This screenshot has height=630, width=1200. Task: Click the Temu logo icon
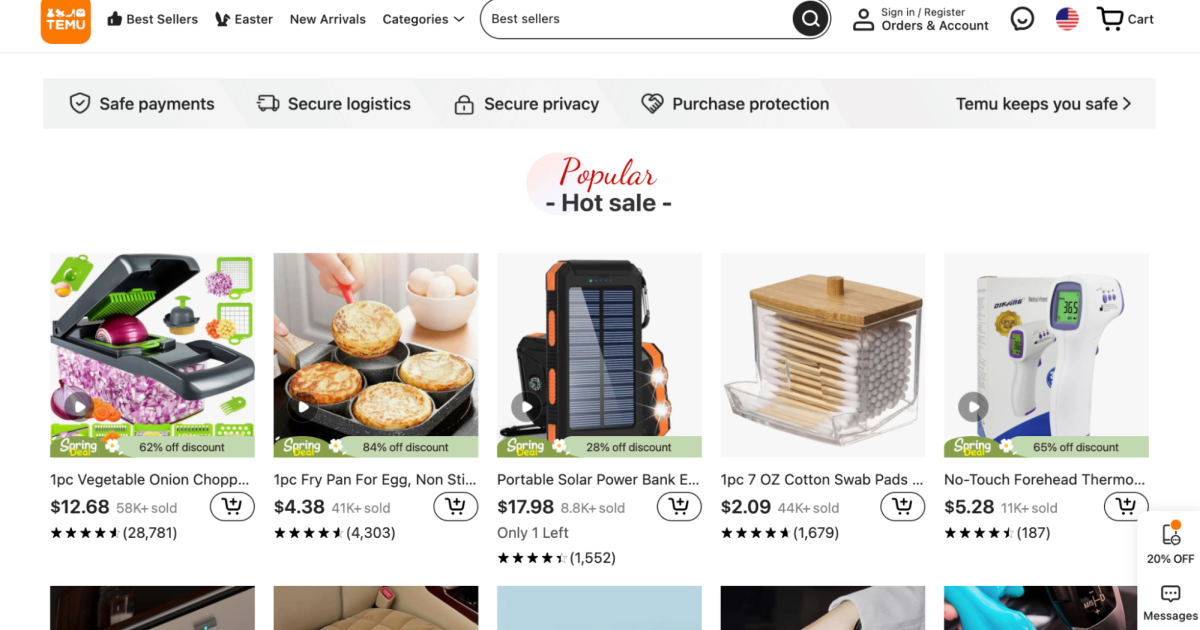click(x=65, y=20)
